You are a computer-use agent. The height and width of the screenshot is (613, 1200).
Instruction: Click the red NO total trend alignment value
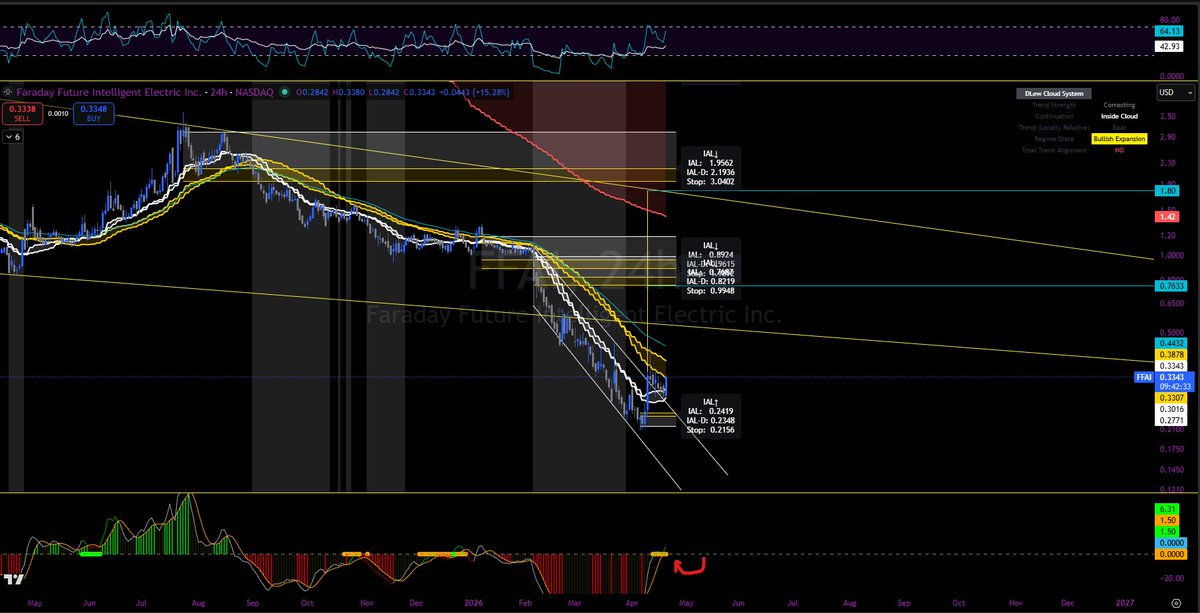pos(1119,150)
